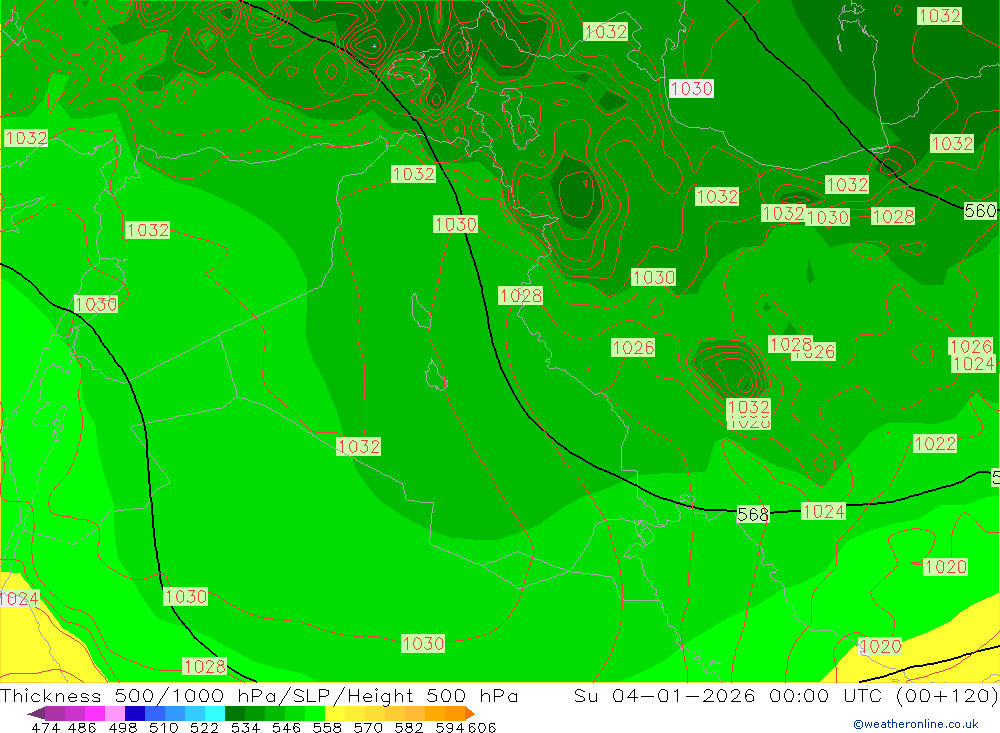Click the 534 legend scale value
The image size is (1000, 733).
(245, 727)
